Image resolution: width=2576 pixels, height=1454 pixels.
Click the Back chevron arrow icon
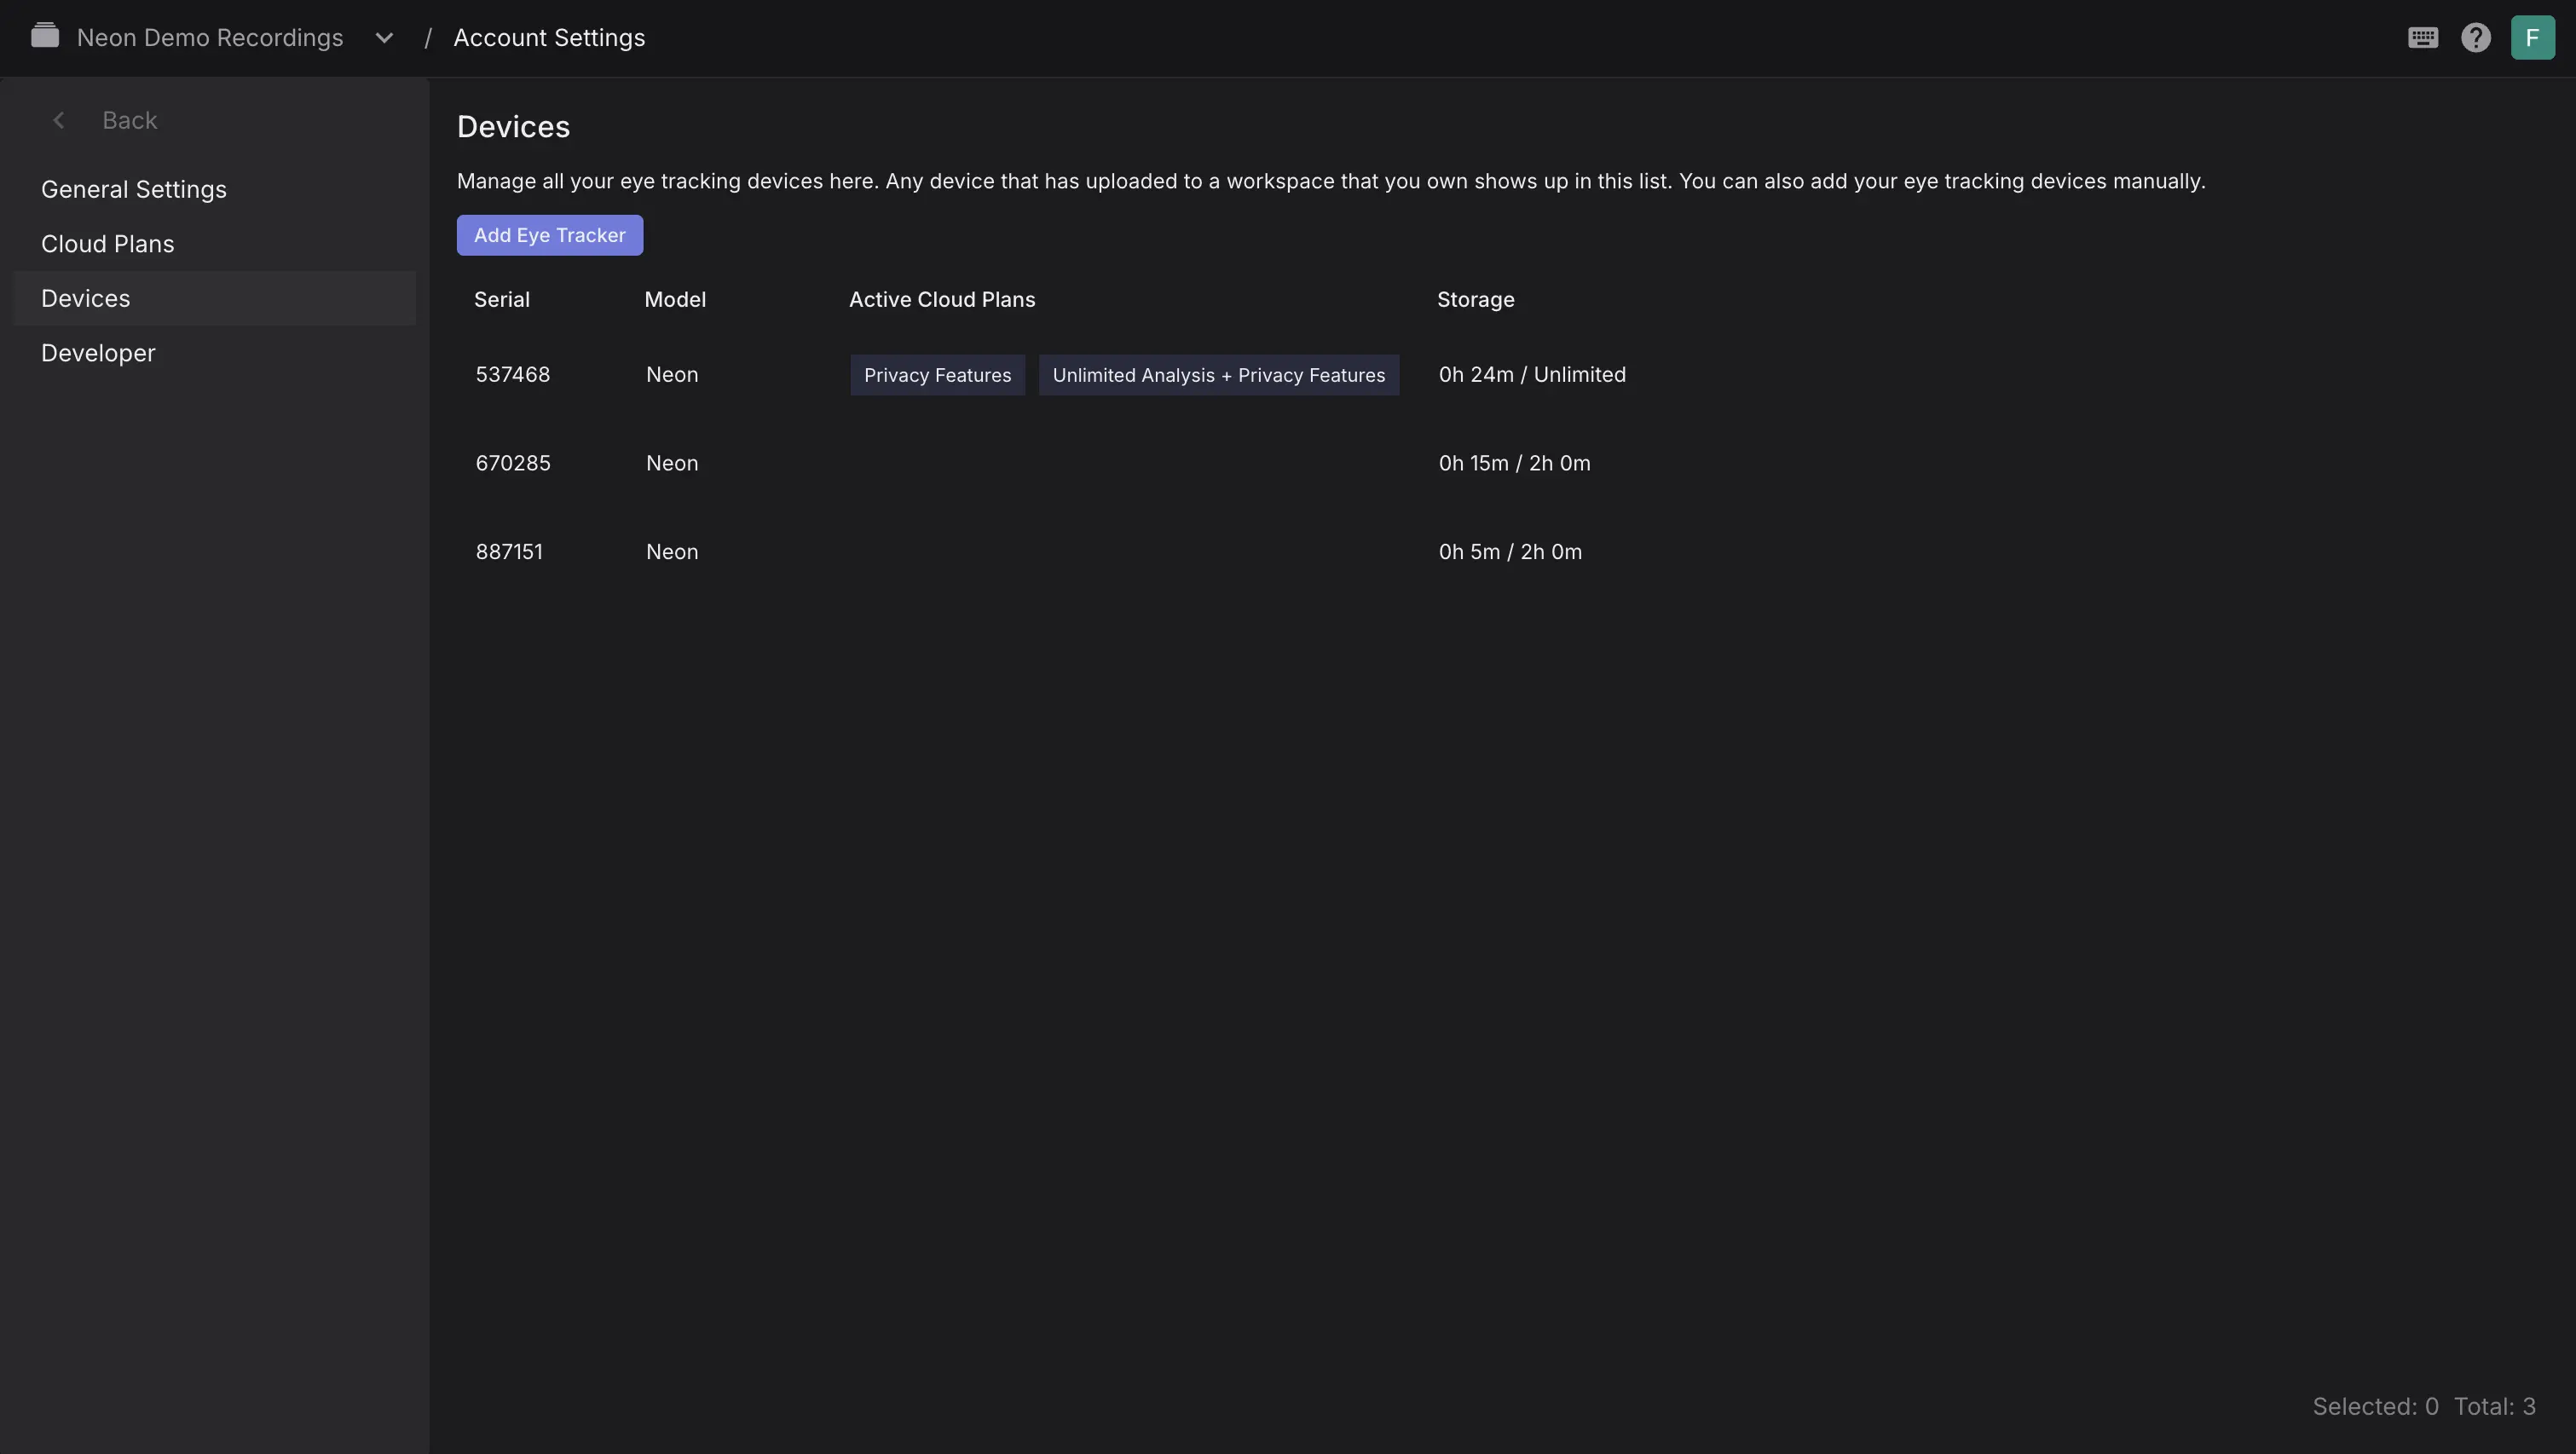click(59, 120)
